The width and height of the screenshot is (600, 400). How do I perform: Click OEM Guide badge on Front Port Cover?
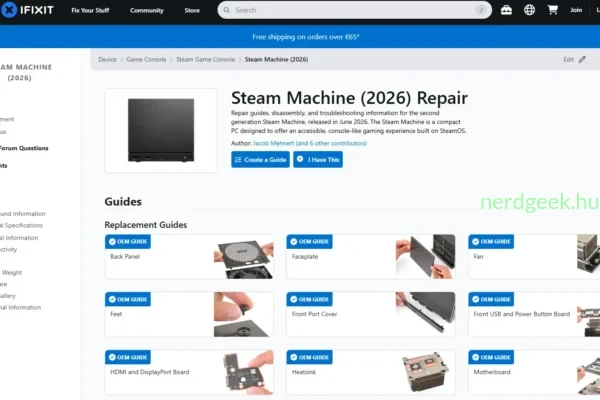[x=310, y=299]
